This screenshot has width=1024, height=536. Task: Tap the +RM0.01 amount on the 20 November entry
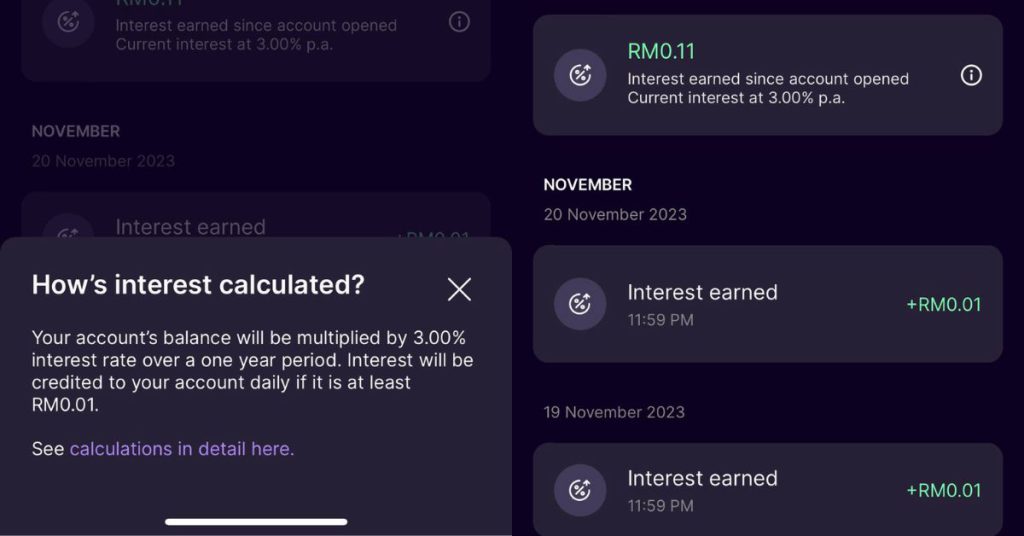[944, 304]
